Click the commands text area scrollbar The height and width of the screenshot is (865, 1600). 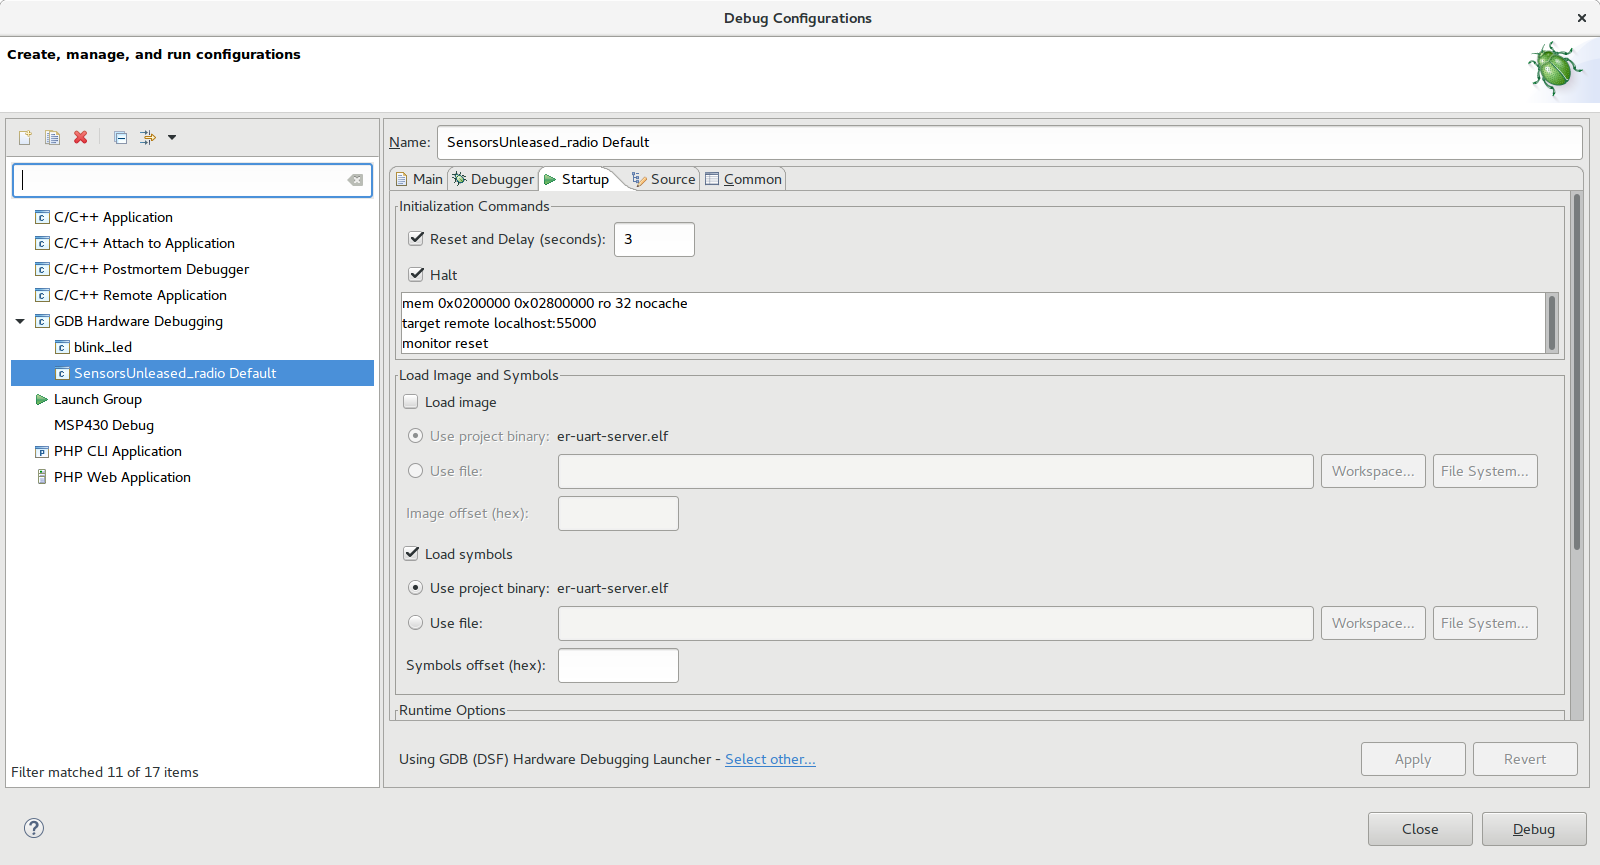coord(1552,323)
